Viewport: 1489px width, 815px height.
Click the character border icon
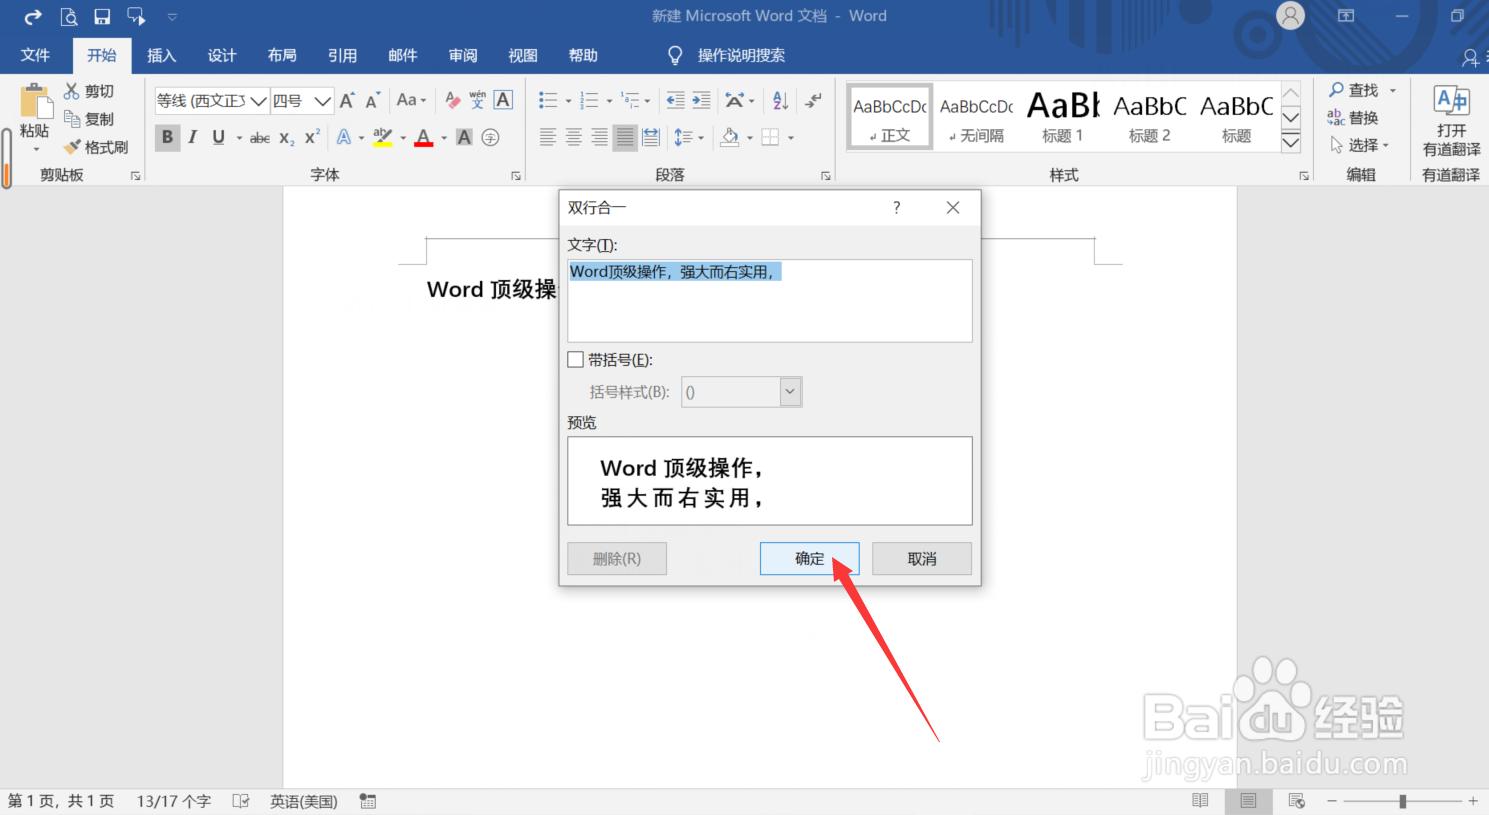[503, 100]
